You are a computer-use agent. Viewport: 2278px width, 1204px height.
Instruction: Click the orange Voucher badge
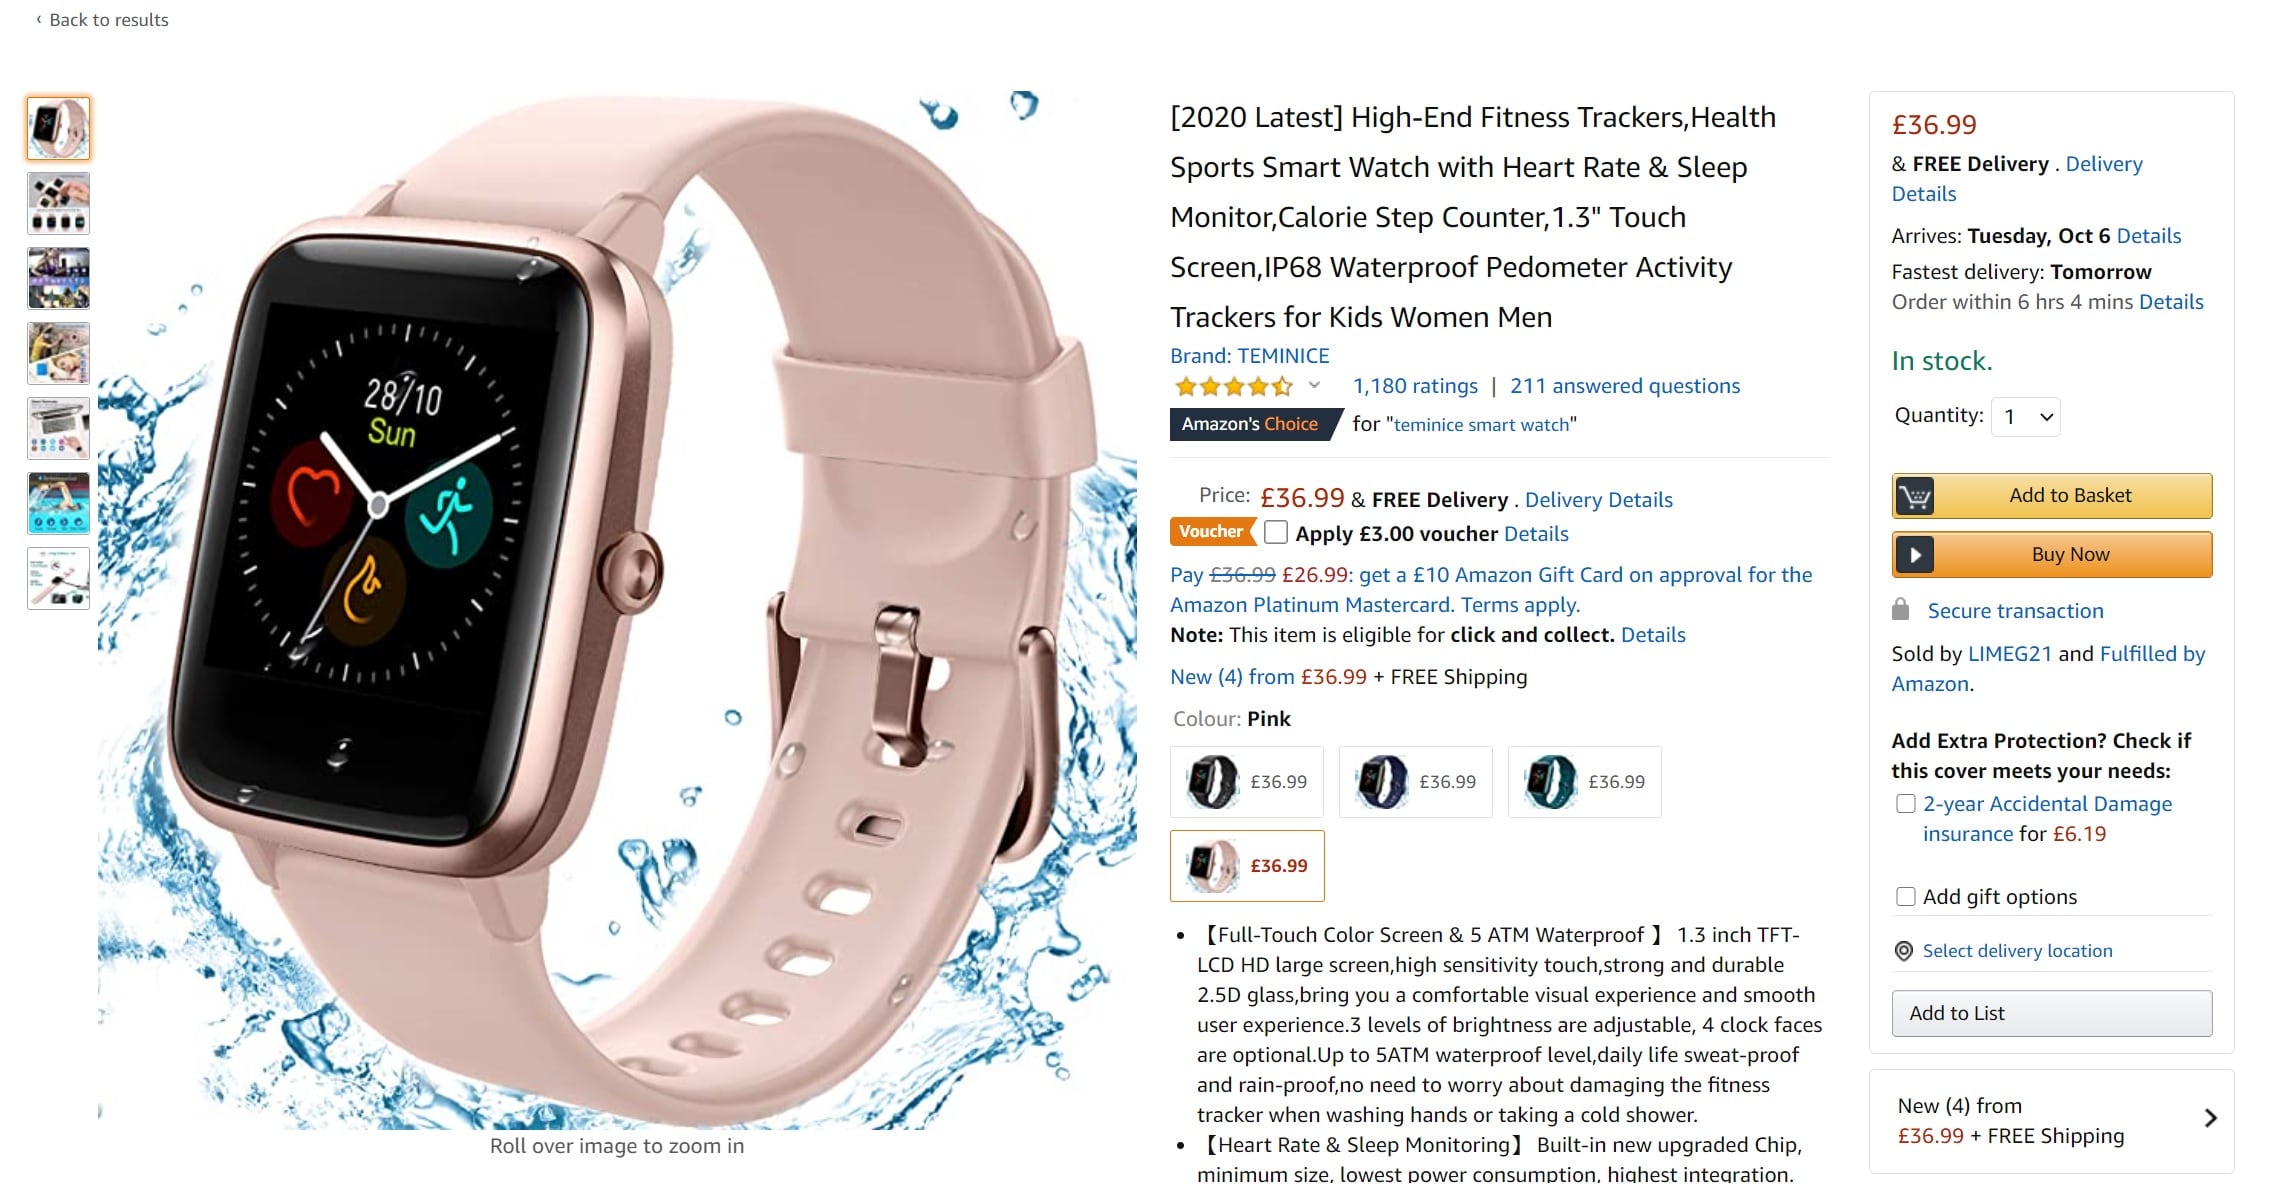click(1211, 532)
